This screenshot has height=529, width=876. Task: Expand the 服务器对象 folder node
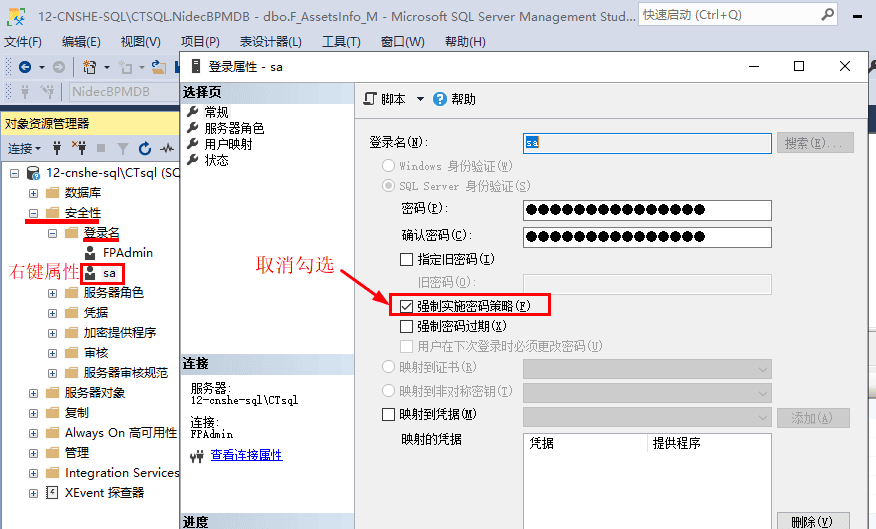(x=34, y=393)
